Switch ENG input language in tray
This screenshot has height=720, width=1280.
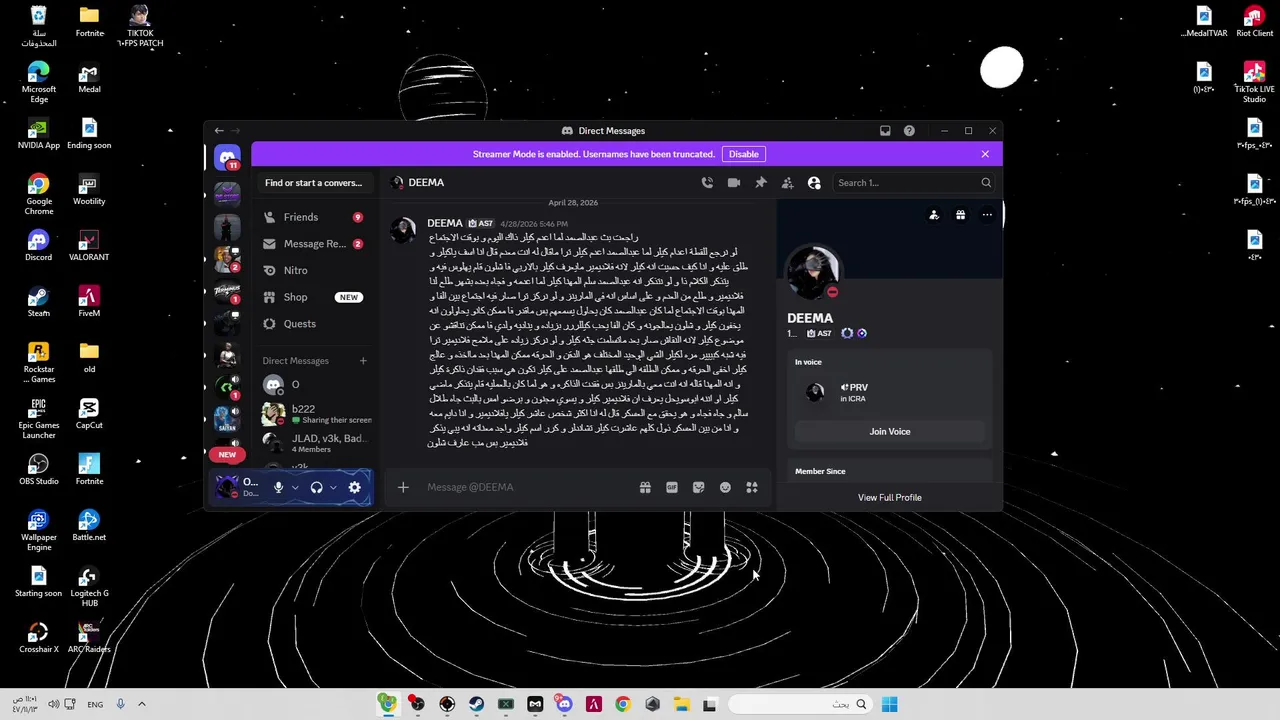click(x=95, y=704)
